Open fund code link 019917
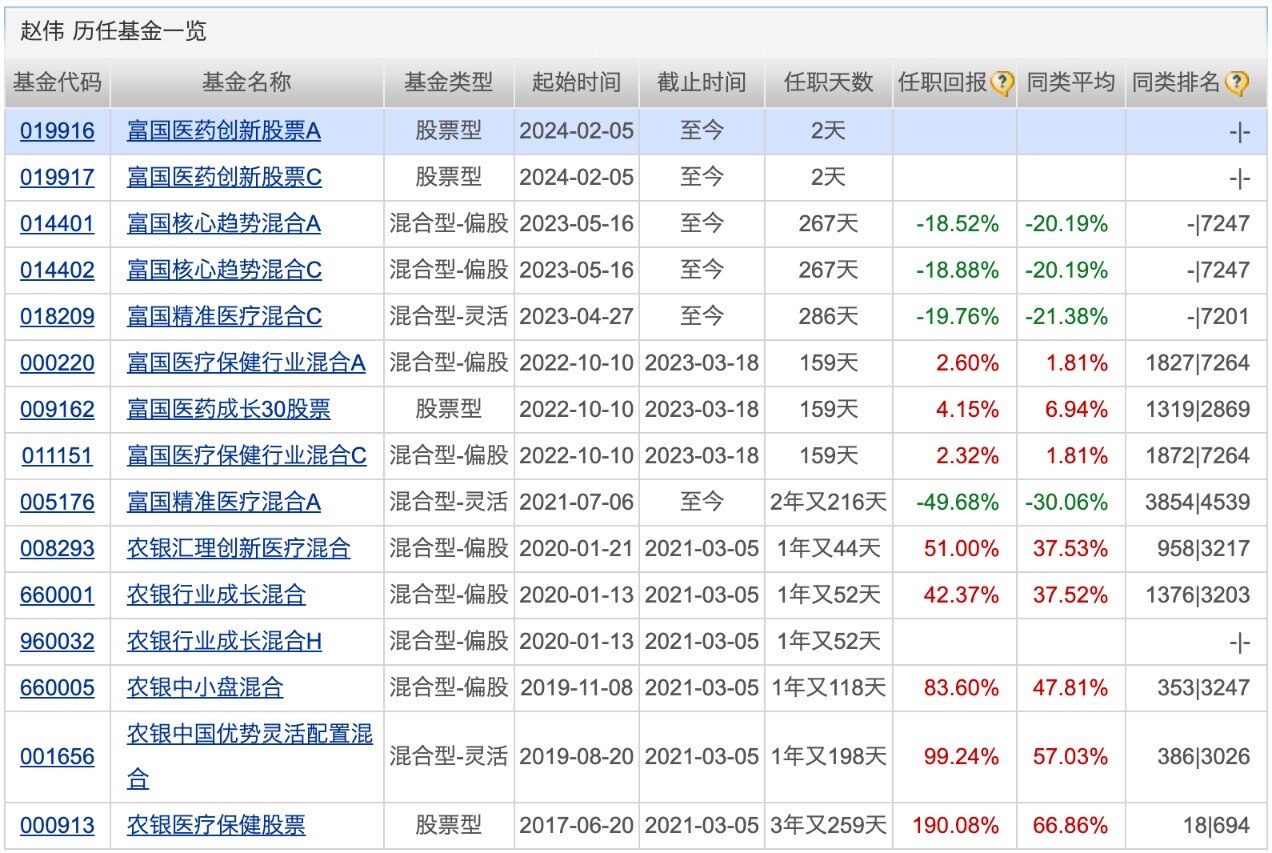 [57, 177]
